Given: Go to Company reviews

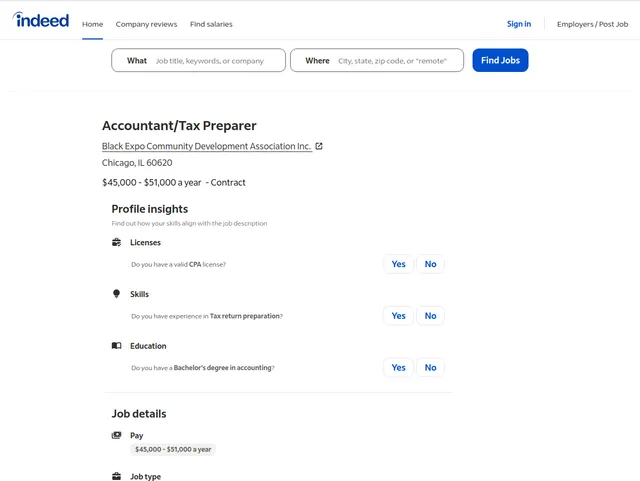Looking at the screenshot, I should pos(146,24).
